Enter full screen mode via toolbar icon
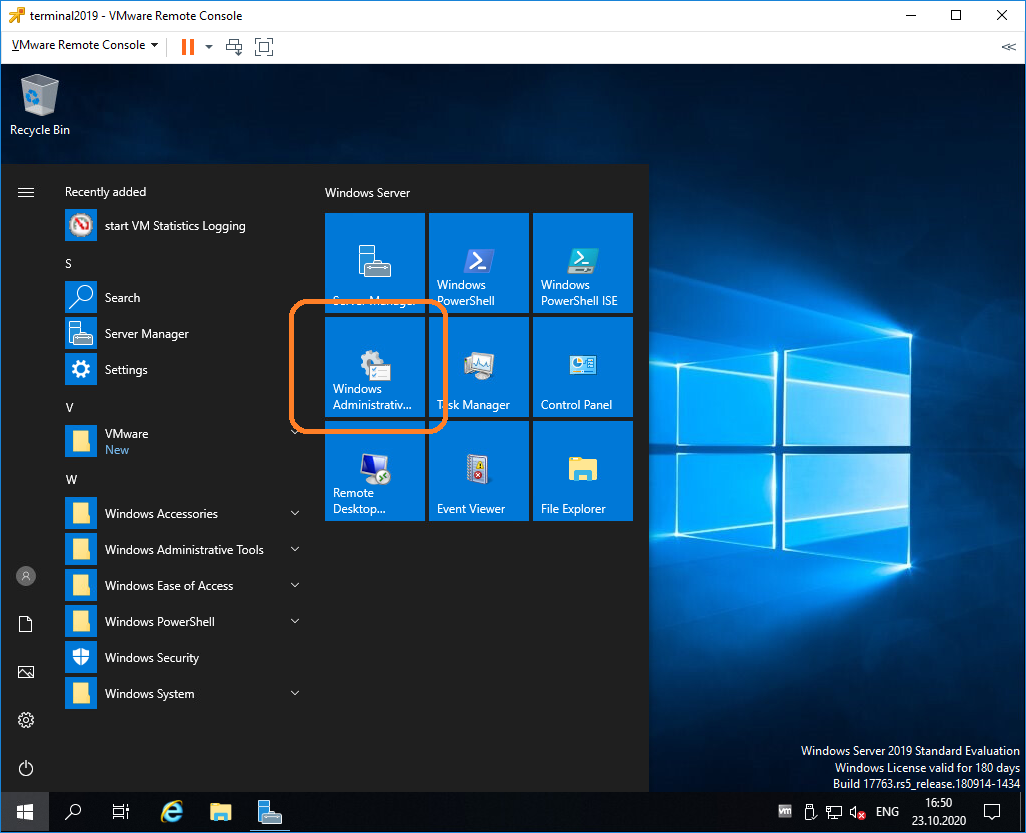 click(x=264, y=46)
